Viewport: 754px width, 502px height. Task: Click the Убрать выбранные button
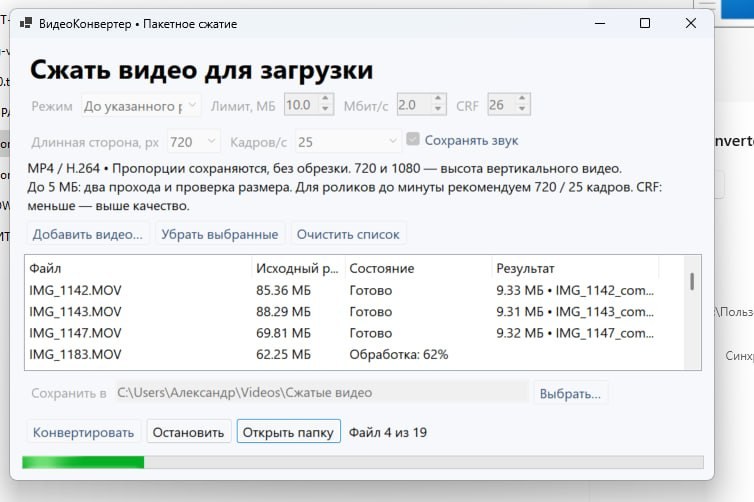tap(220, 234)
